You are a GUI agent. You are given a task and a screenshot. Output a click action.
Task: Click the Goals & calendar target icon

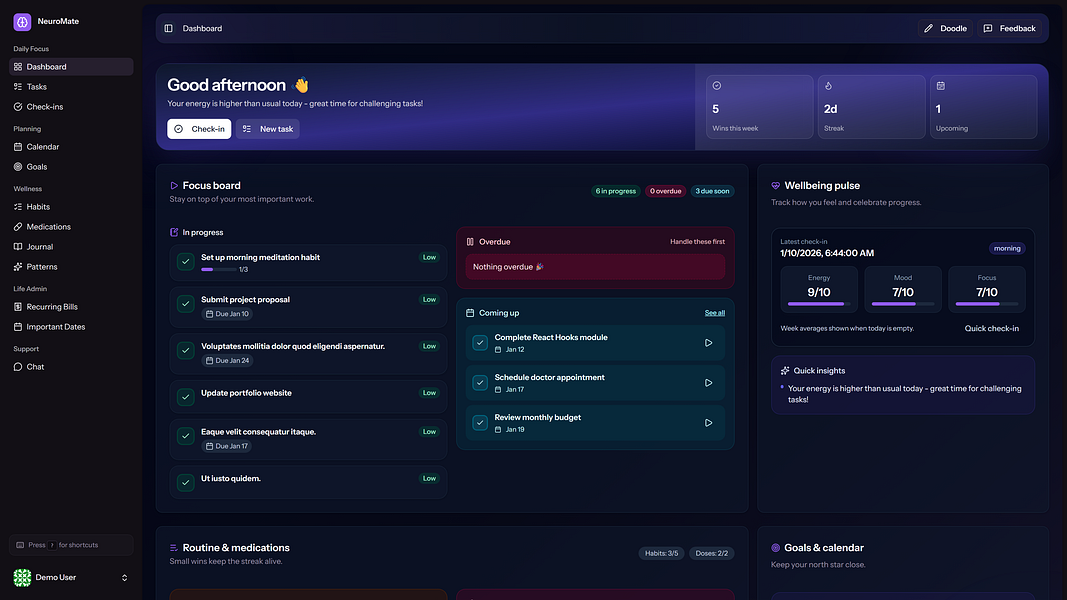(x=776, y=548)
